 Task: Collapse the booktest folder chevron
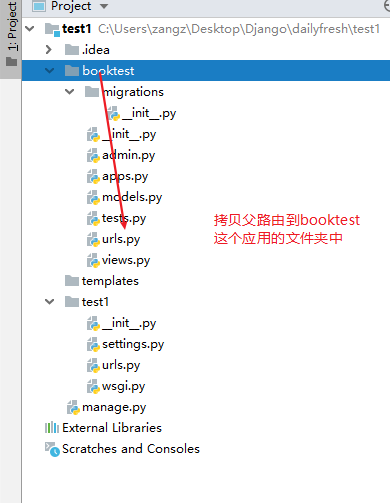(x=49, y=71)
